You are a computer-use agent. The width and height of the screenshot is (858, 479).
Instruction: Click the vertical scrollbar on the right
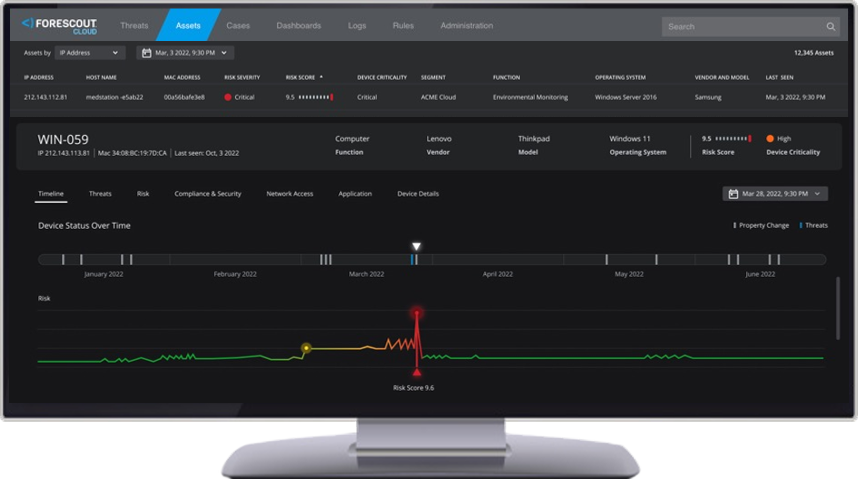[x=837, y=309]
